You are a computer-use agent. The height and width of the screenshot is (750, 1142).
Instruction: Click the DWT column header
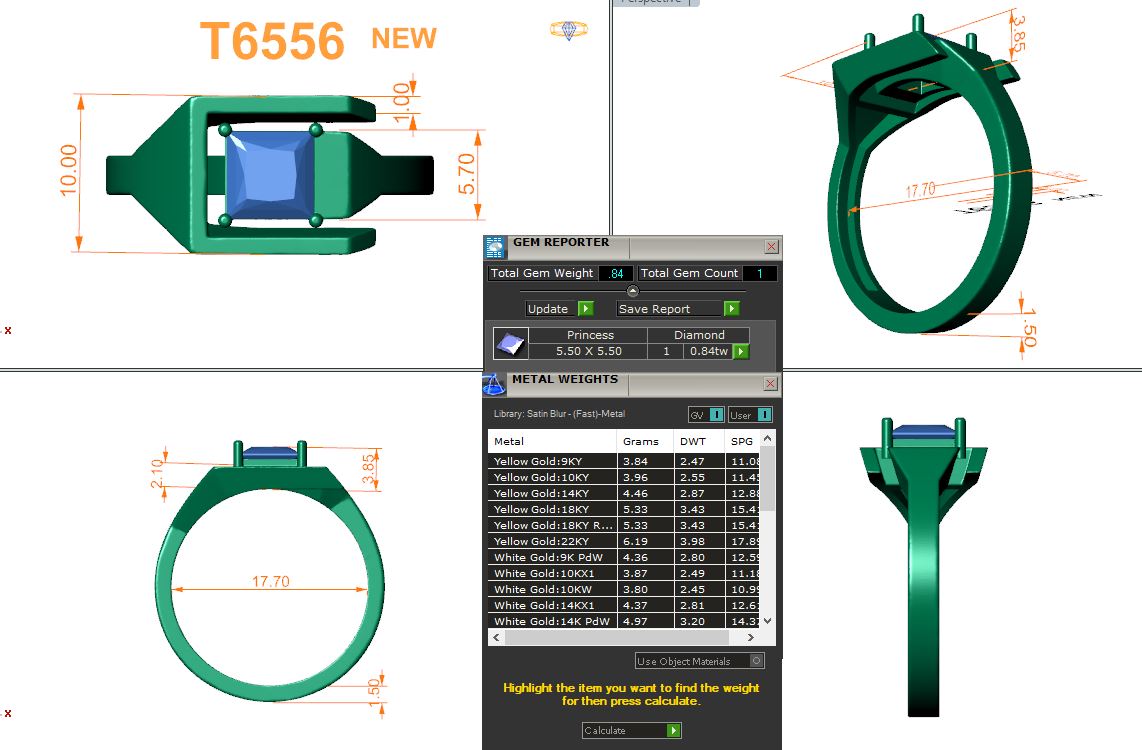pos(699,441)
